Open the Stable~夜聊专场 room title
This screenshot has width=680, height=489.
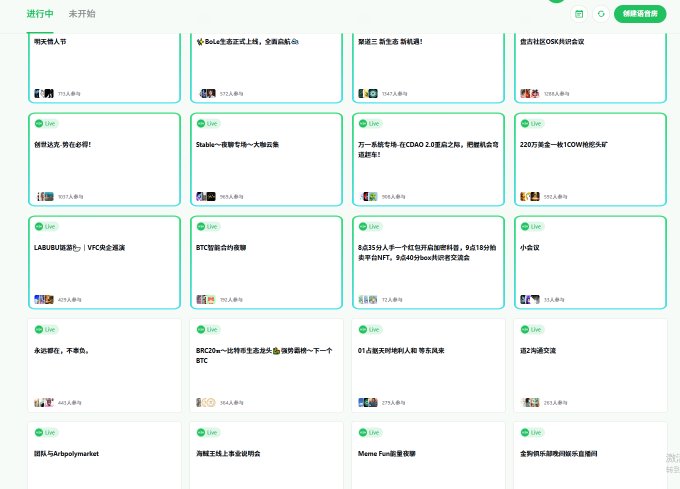pyautogui.click(x=237, y=145)
